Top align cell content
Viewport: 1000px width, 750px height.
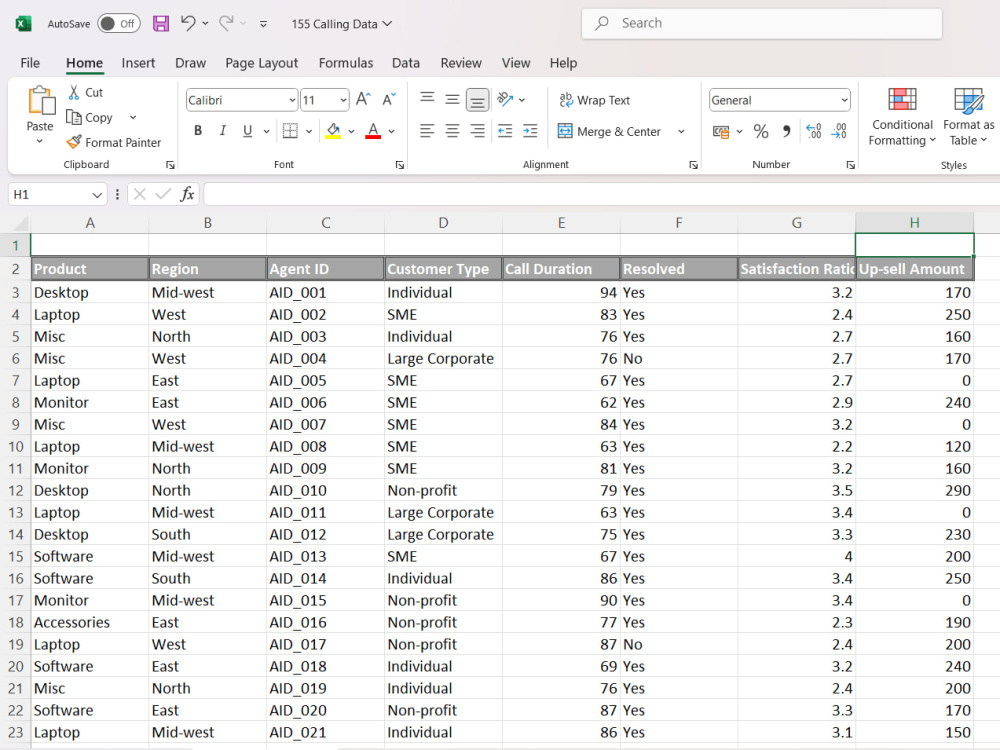click(427, 99)
